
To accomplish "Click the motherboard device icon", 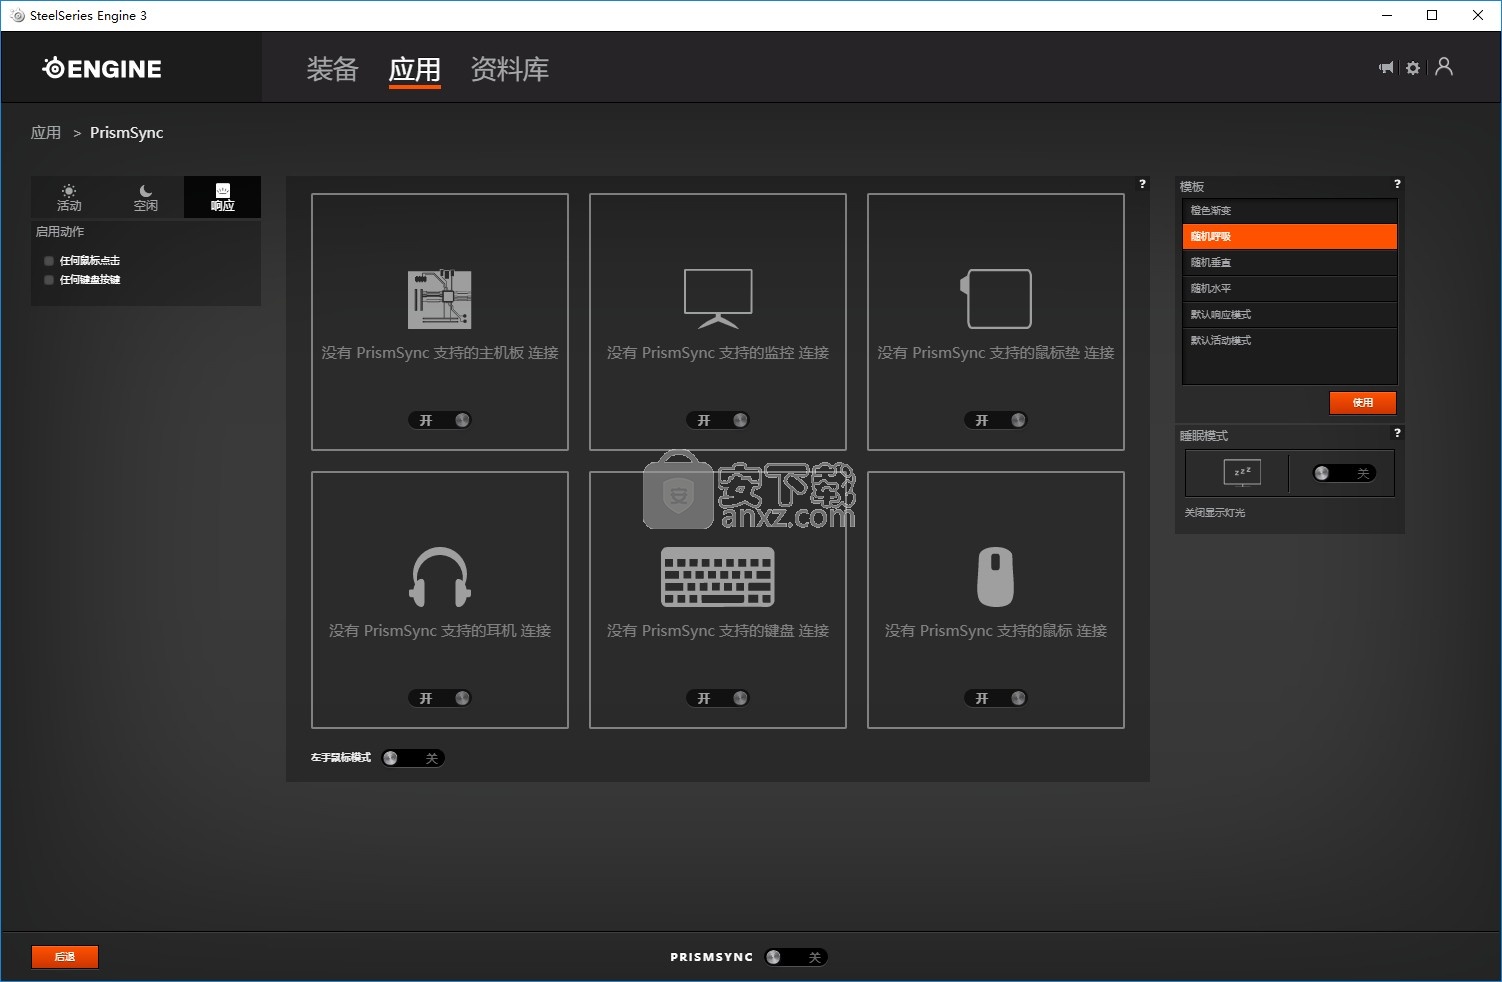I will click(x=440, y=299).
